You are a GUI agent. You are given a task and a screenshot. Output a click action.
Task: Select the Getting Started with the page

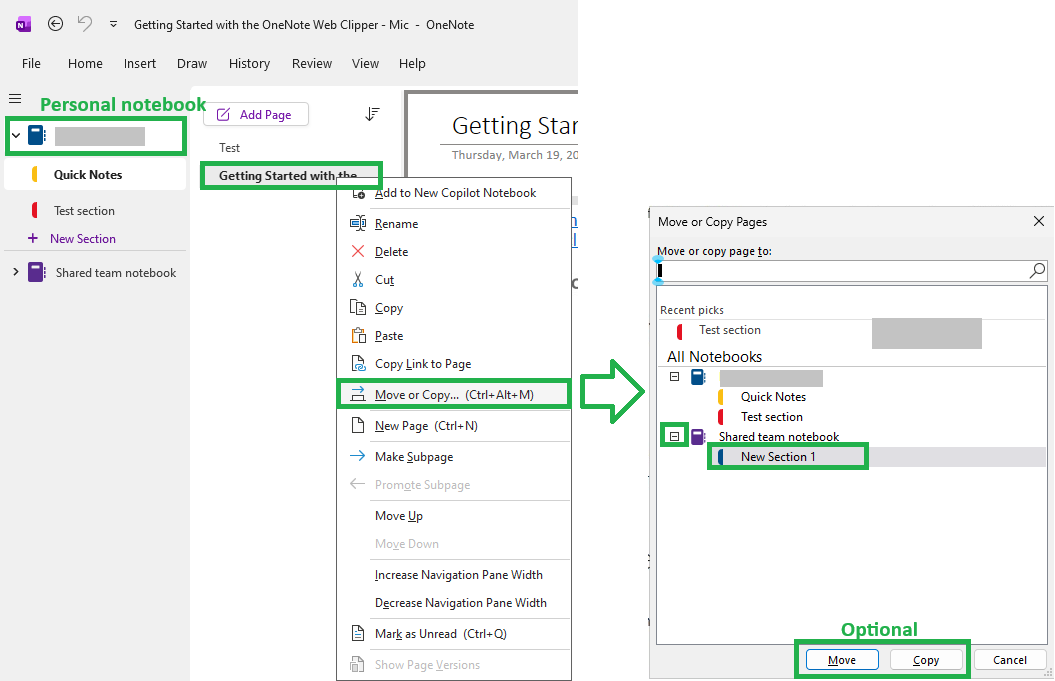(x=291, y=176)
